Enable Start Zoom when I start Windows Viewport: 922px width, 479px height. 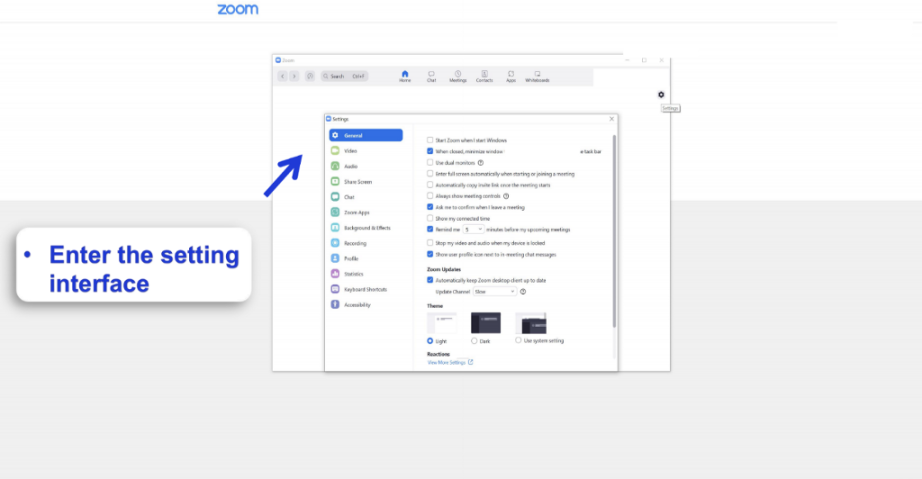coord(430,140)
